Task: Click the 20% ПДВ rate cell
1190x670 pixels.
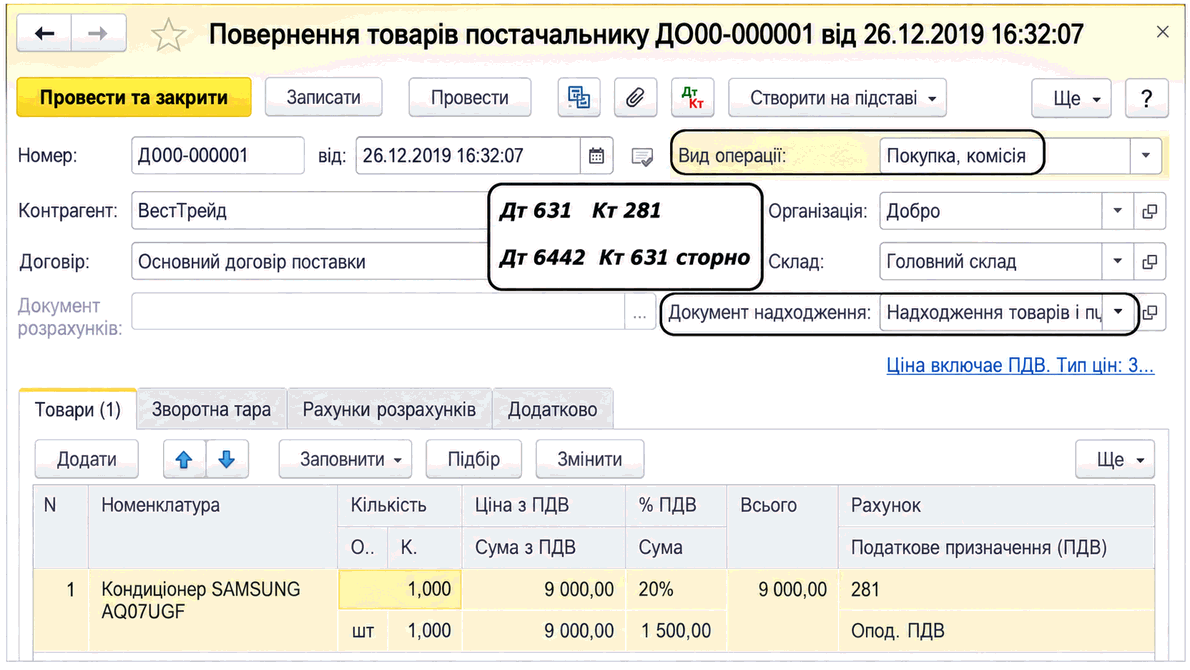Action: coord(676,590)
